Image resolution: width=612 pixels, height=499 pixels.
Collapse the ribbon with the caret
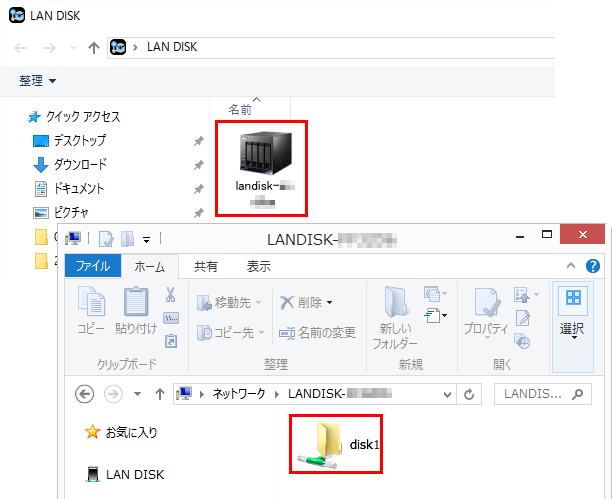coord(571,266)
